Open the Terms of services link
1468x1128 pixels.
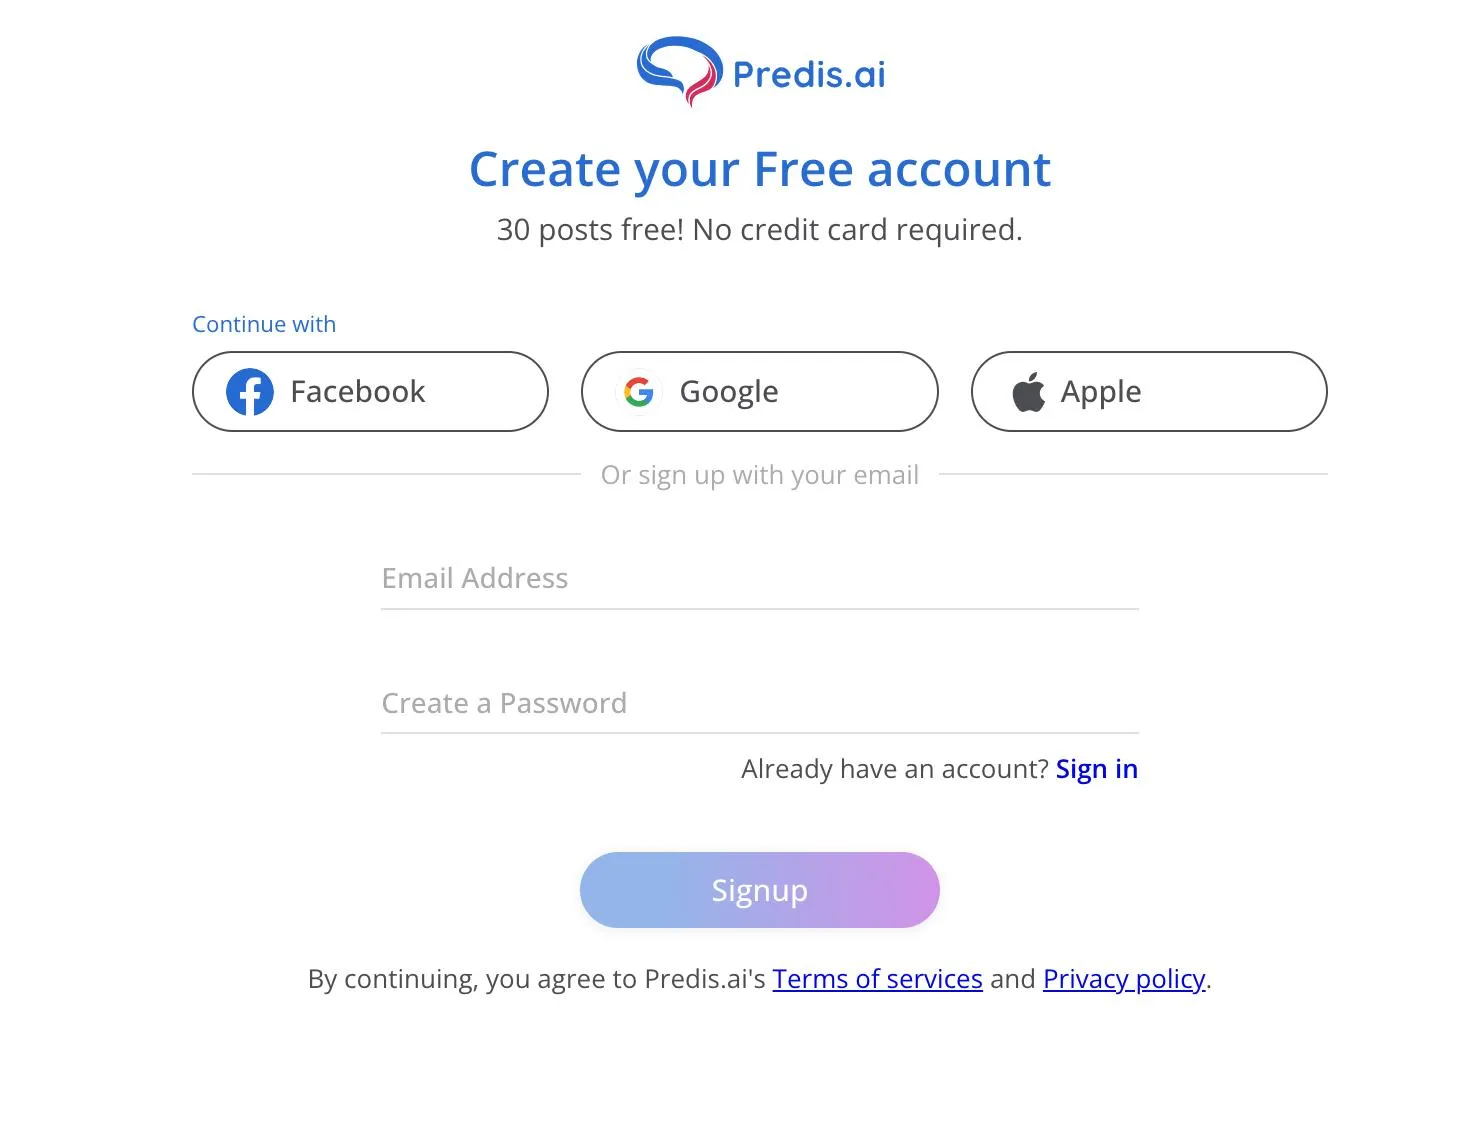(878, 979)
